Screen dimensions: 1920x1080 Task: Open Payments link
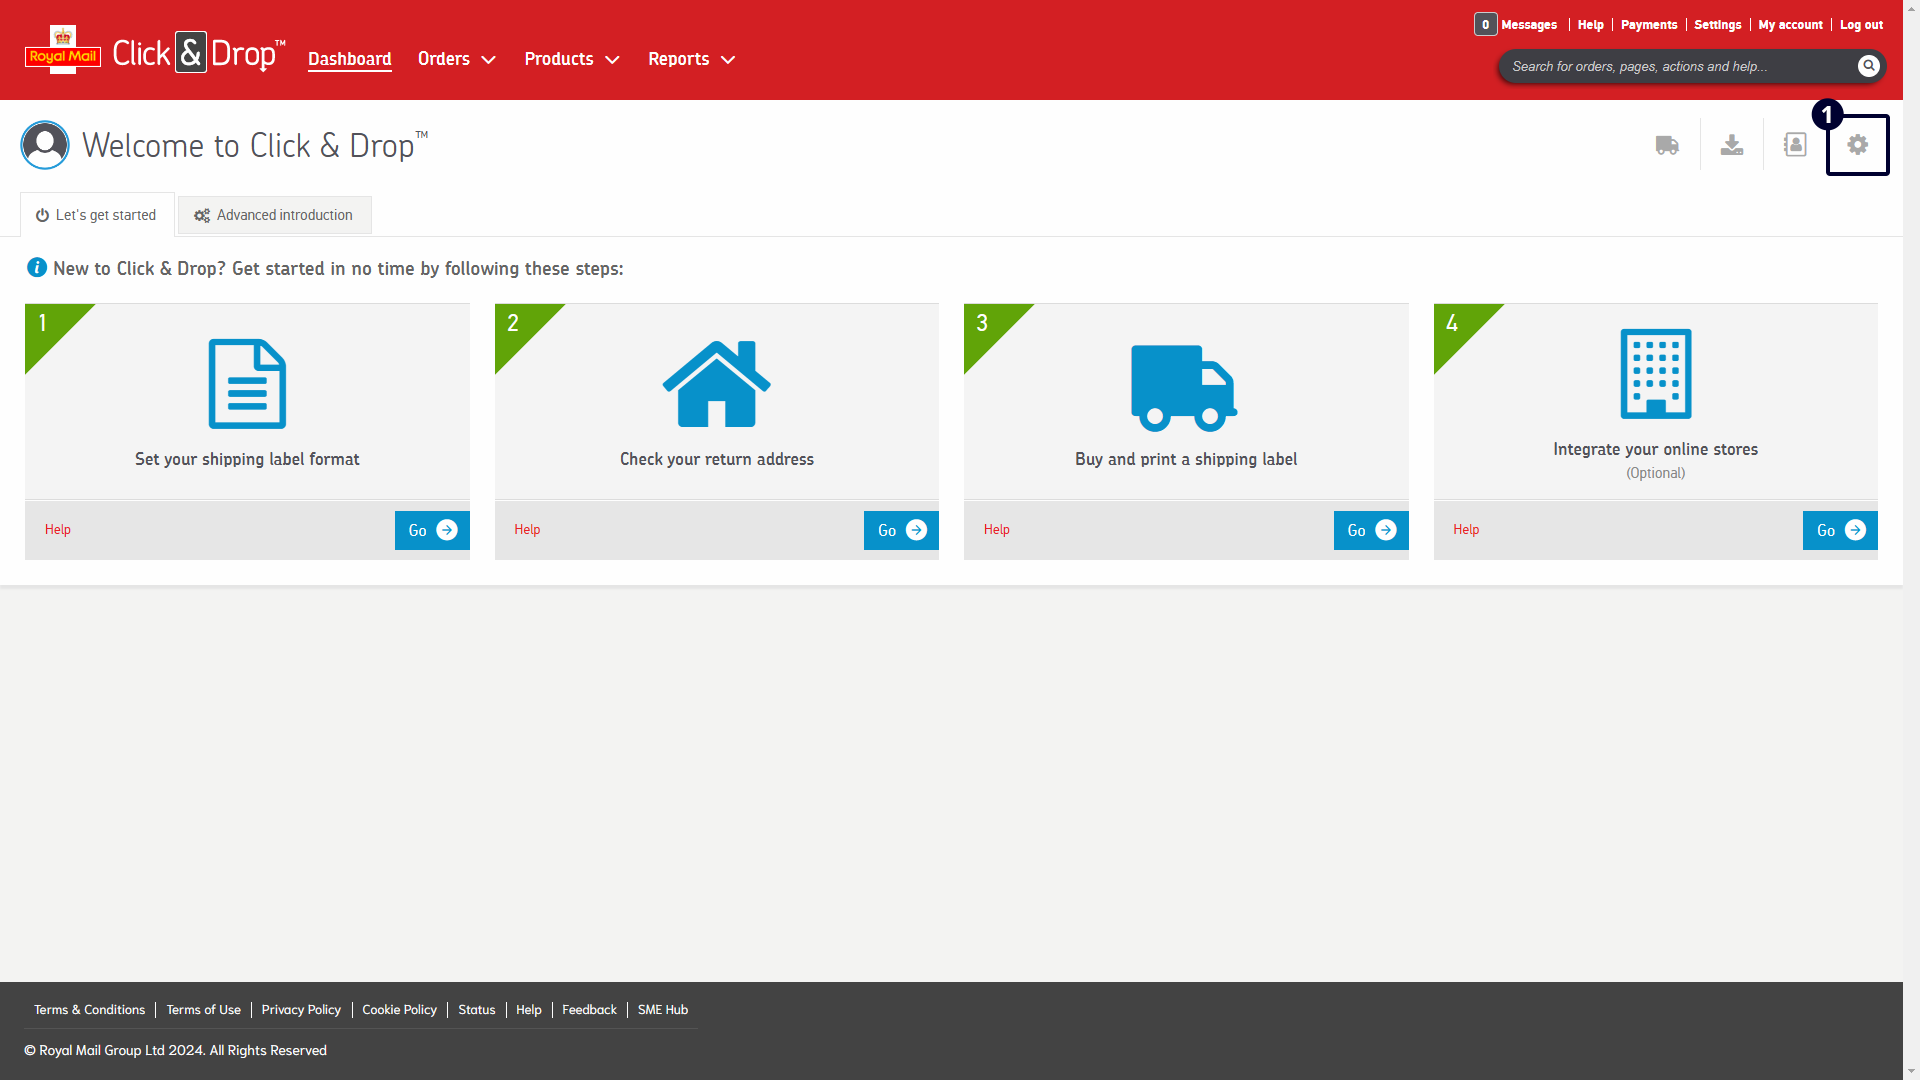pyautogui.click(x=1649, y=25)
